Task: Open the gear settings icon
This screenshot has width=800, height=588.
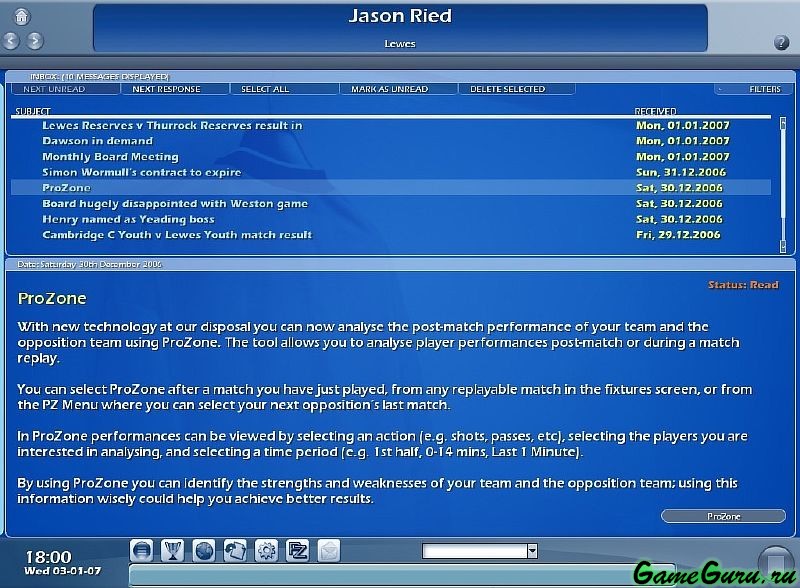Action: click(x=266, y=551)
